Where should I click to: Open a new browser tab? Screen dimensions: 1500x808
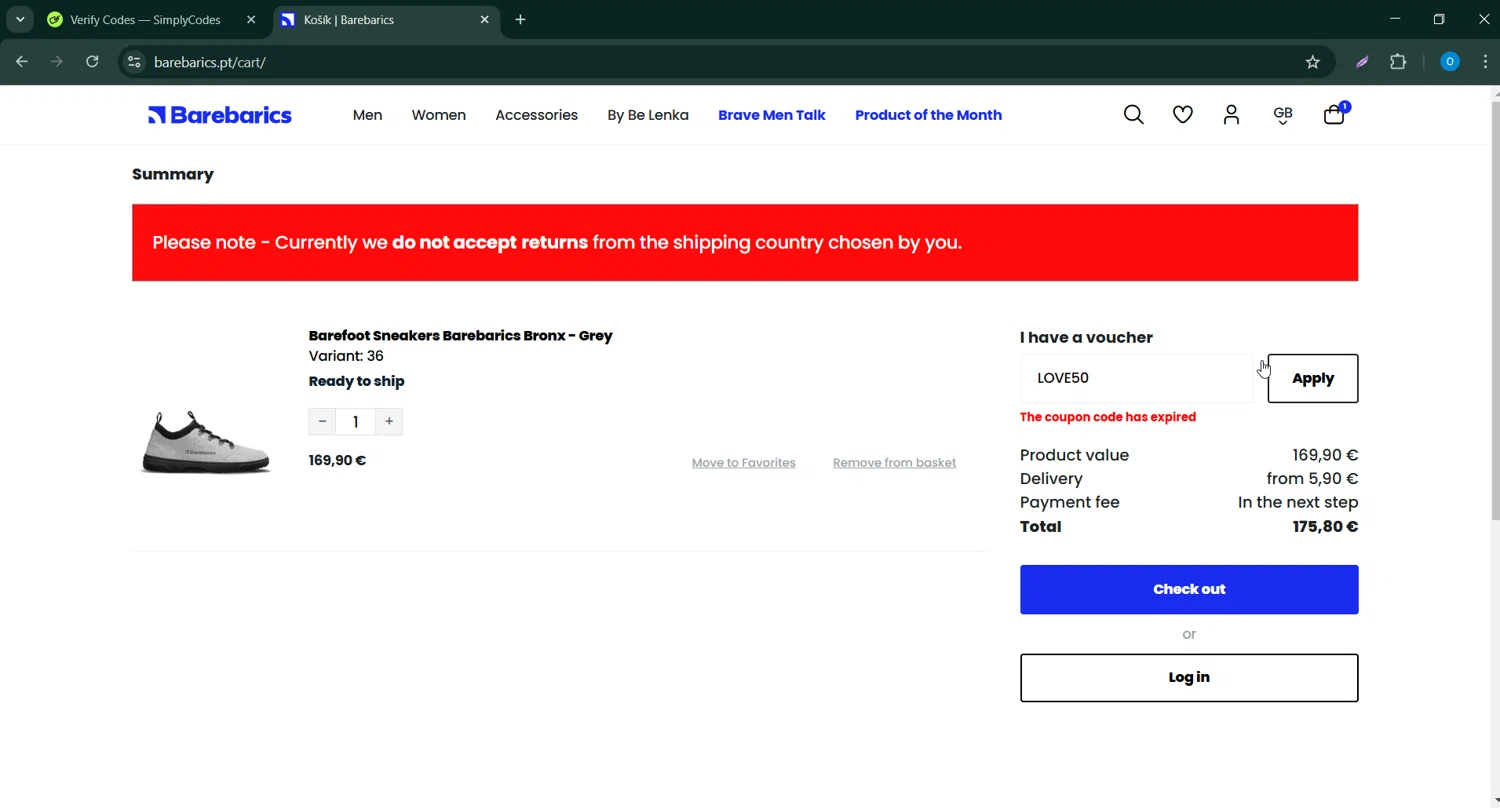click(x=520, y=19)
